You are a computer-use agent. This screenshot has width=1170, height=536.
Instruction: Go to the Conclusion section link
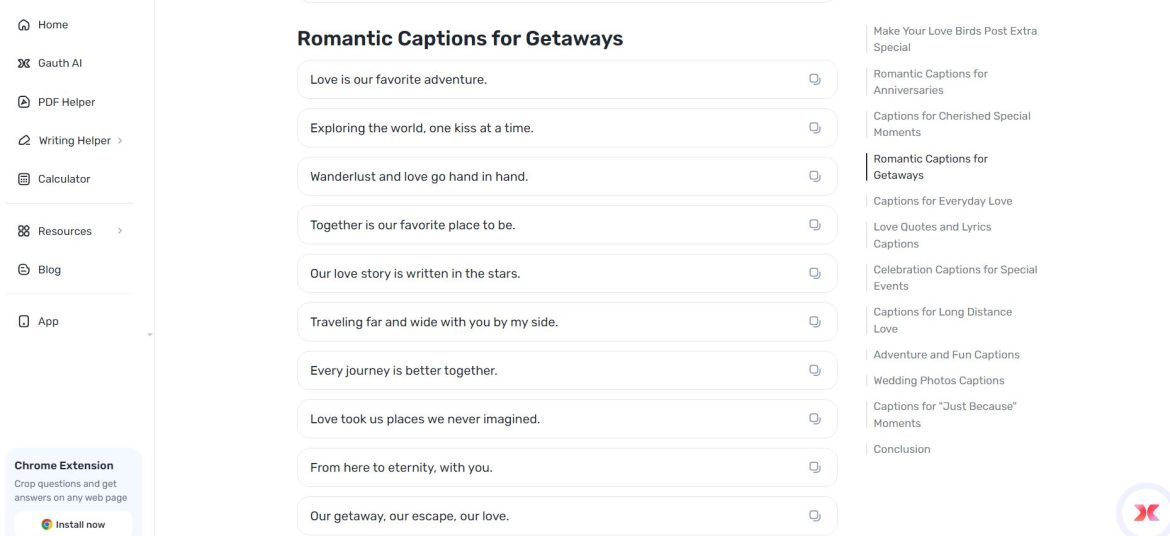[x=901, y=449]
